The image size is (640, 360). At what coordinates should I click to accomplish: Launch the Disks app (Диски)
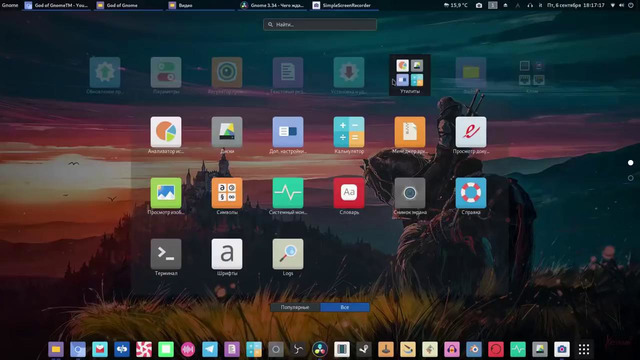tap(227, 132)
